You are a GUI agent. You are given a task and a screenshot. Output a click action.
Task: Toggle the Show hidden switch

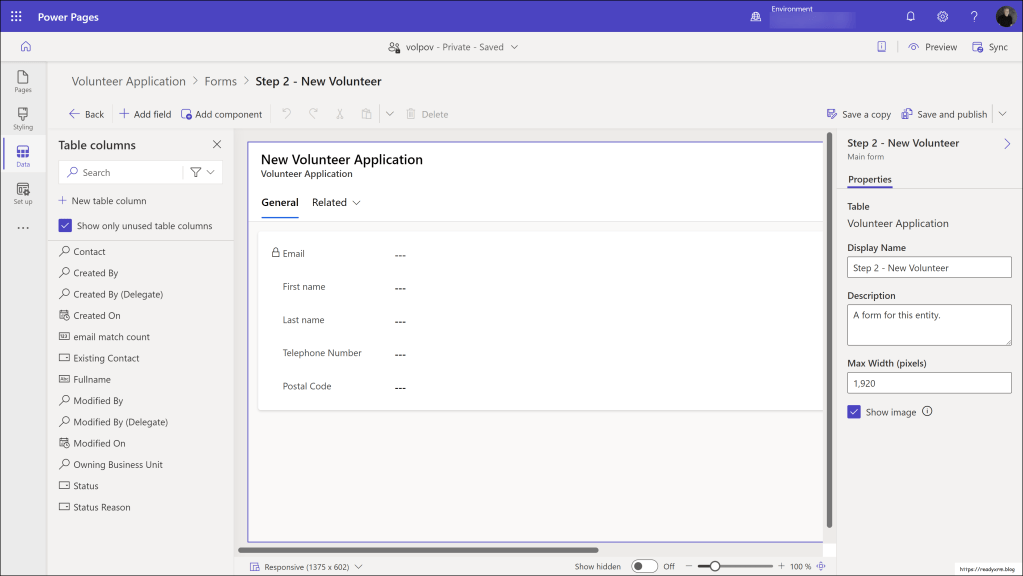coord(644,566)
